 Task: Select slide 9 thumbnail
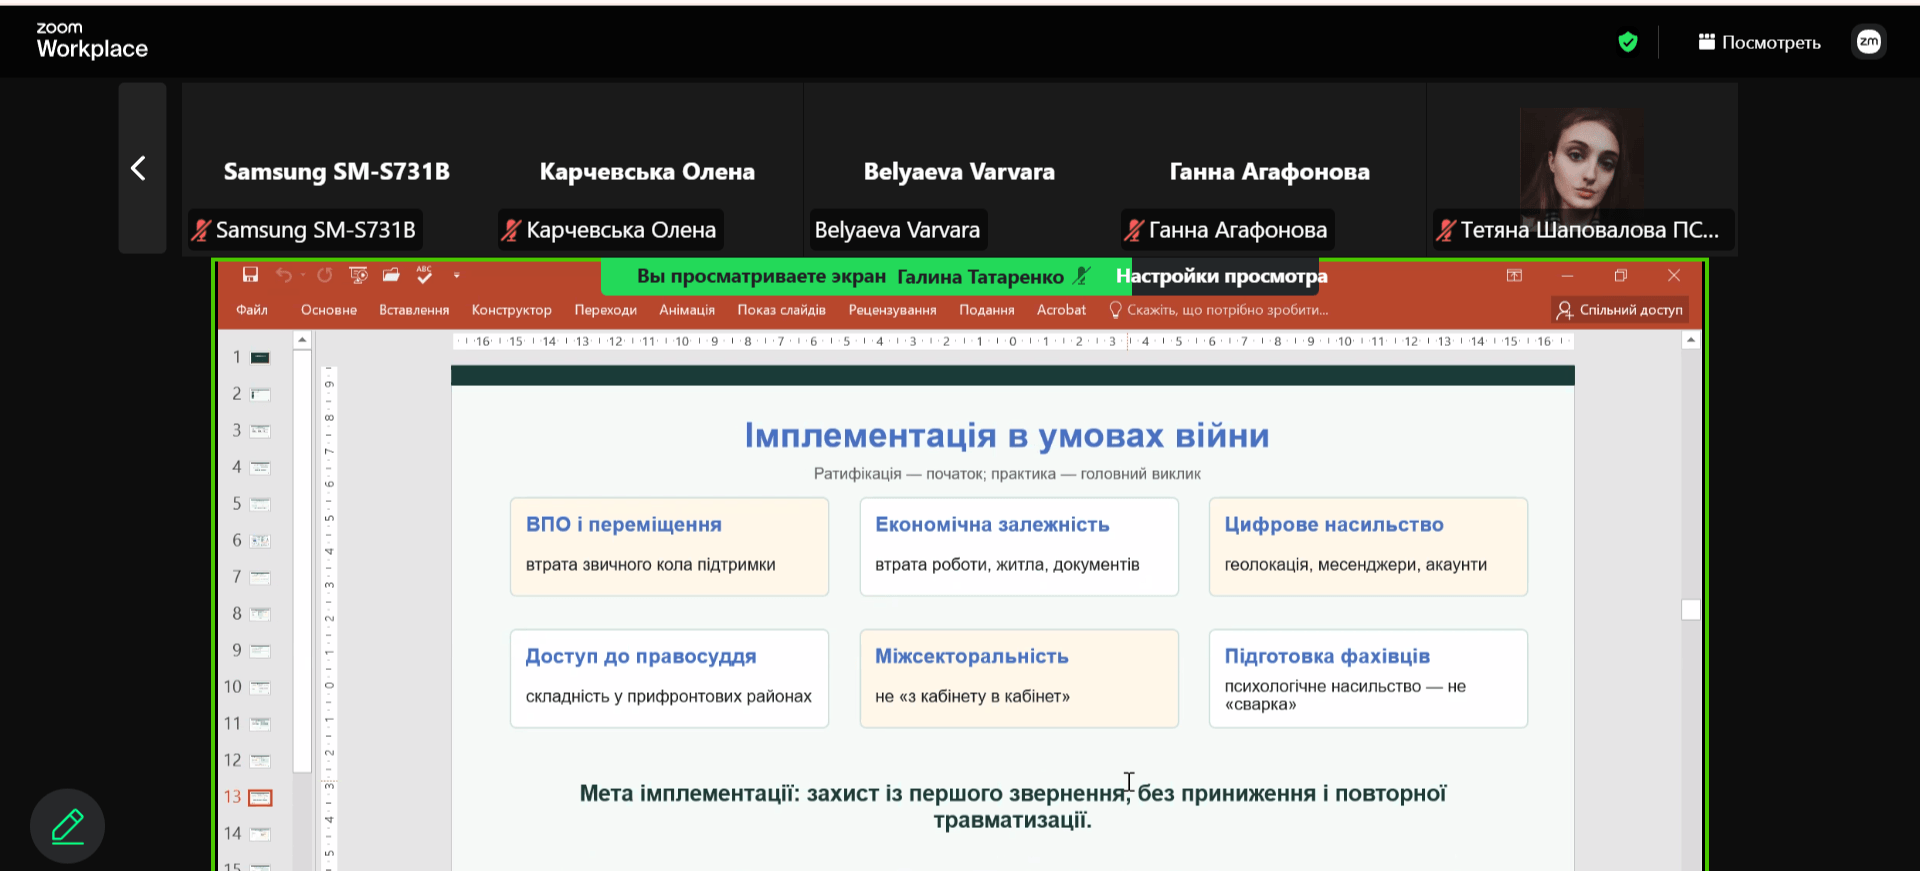[x=260, y=651]
